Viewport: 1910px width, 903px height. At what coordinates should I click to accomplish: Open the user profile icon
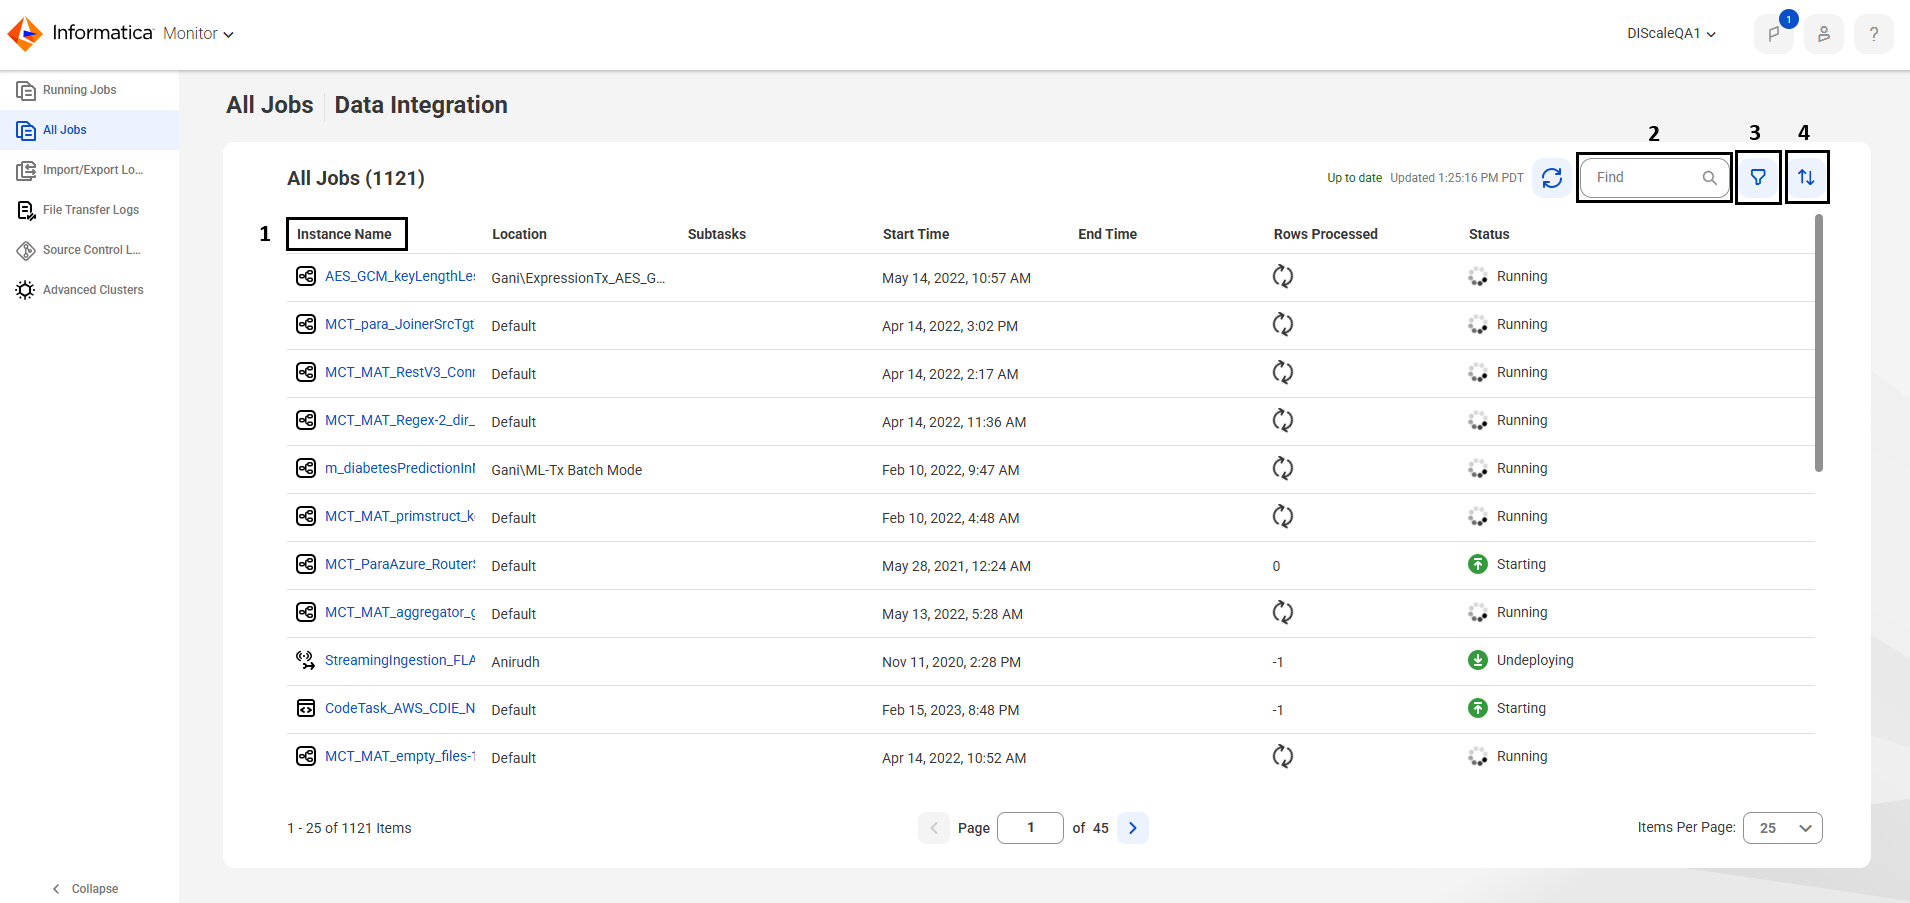coord(1824,34)
